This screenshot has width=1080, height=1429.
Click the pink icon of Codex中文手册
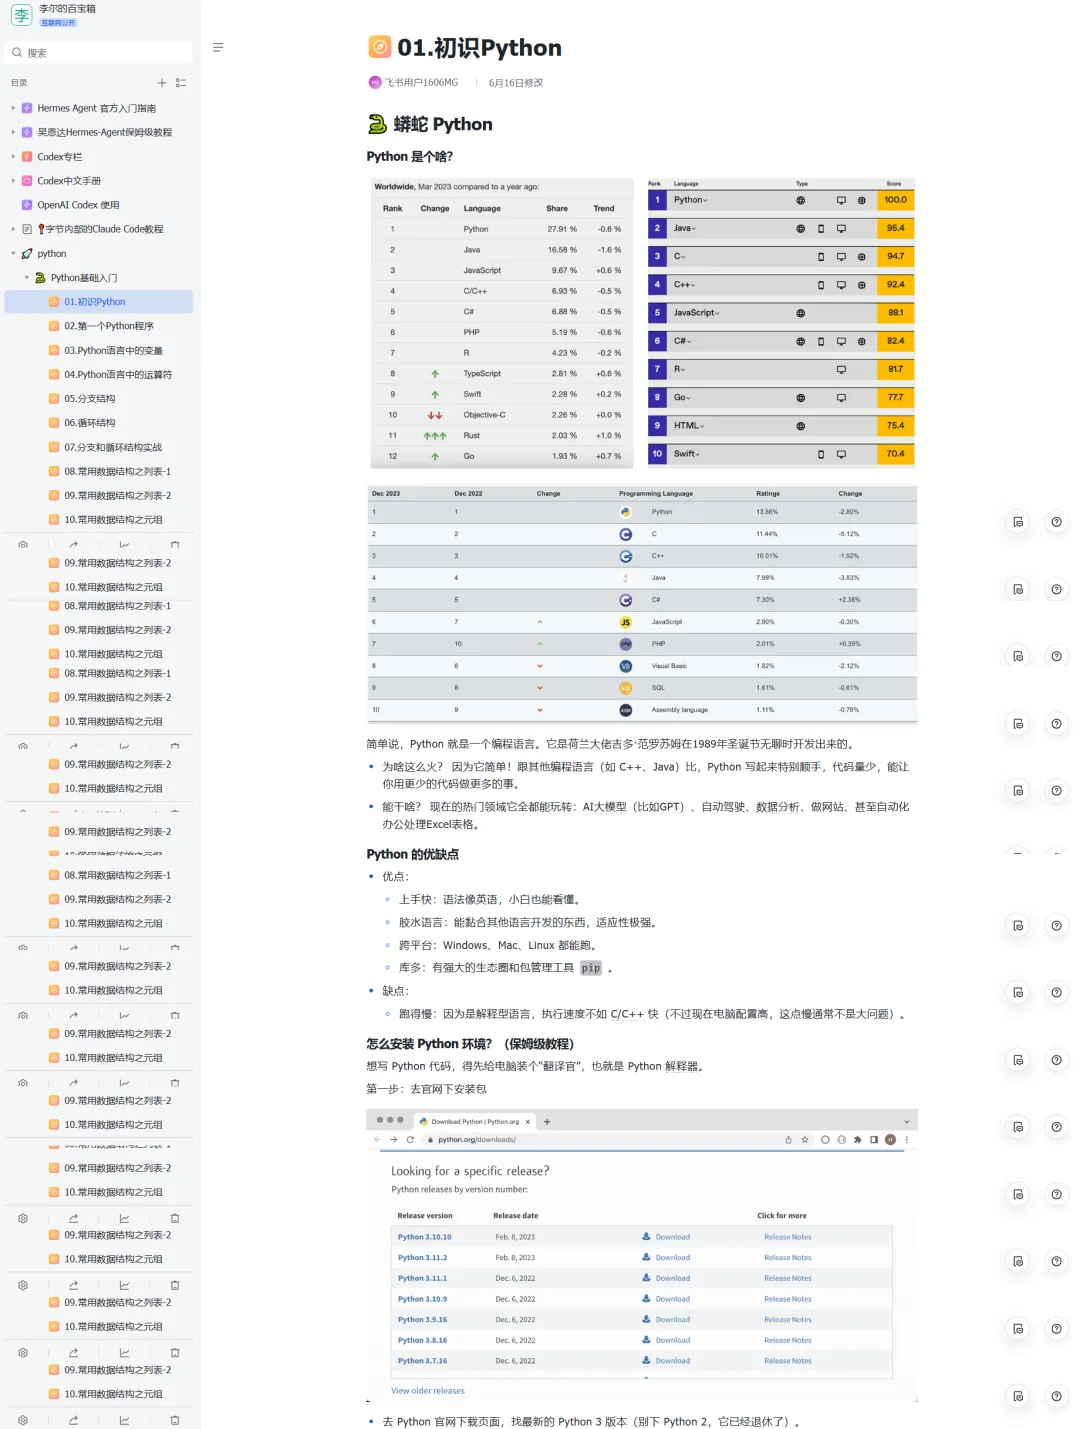coord(27,181)
